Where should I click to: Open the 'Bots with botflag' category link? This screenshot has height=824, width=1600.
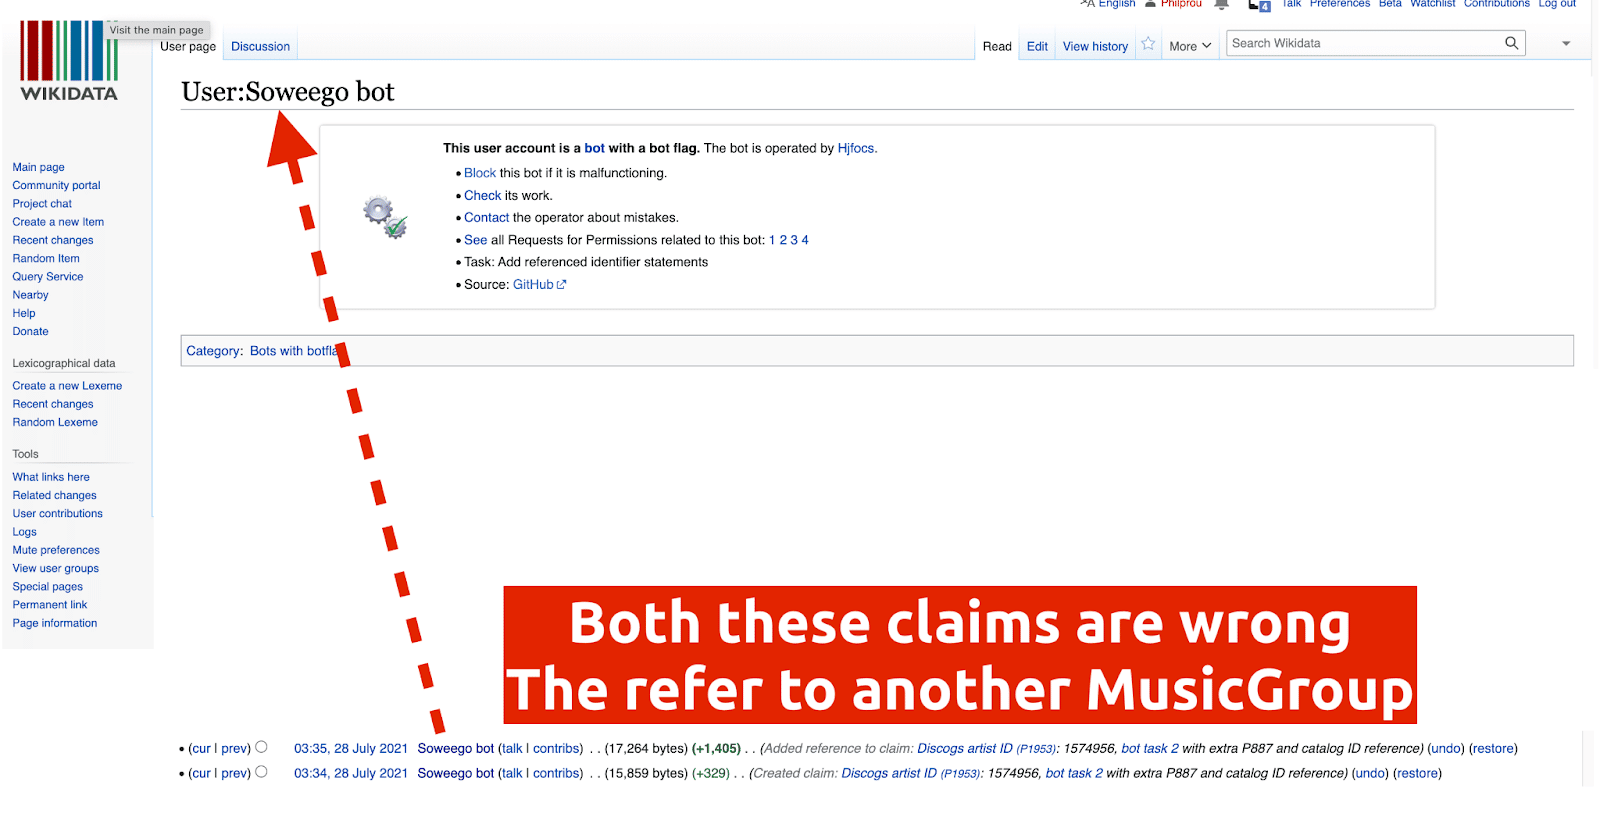click(294, 351)
